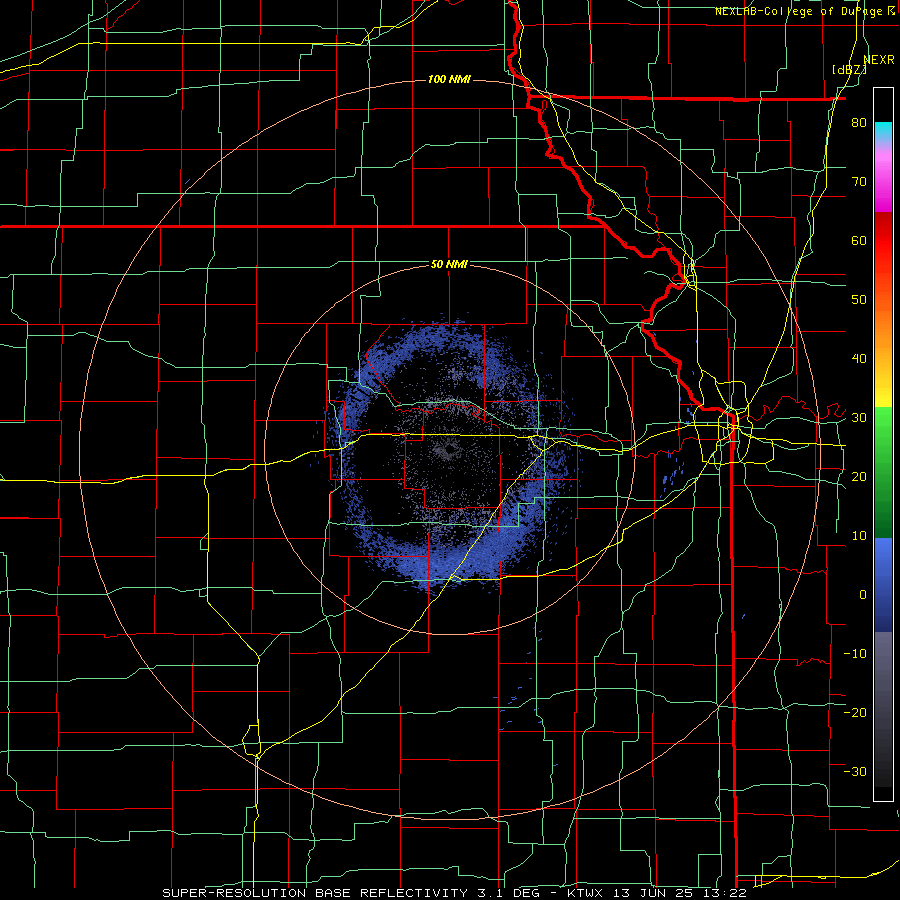Click the 50 value on the dBZ scale
Image resolution: width=900 pixels, height=900 pixels.
pos(859,300)
